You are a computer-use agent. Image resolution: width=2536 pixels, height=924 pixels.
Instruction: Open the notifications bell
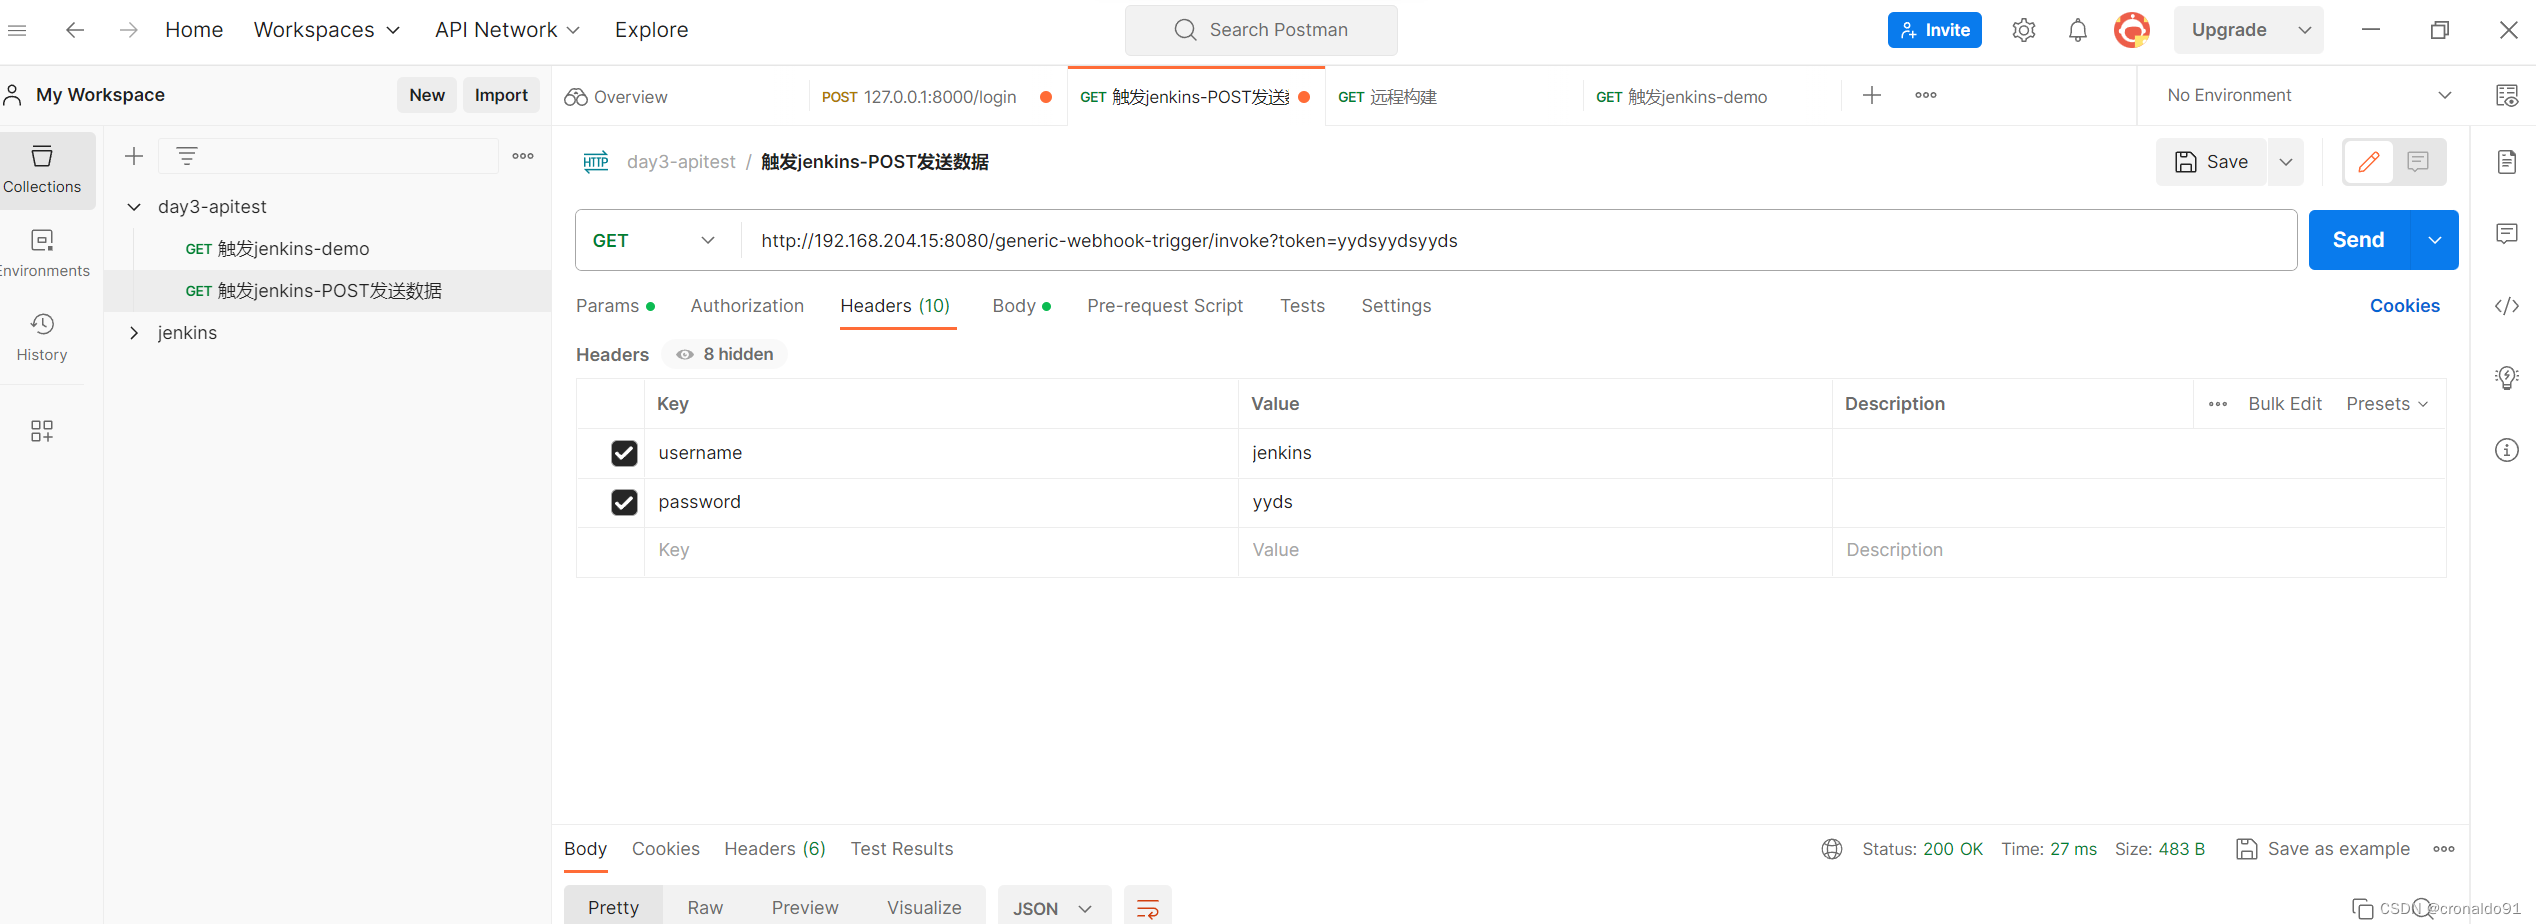click(x=2077, y=30)
